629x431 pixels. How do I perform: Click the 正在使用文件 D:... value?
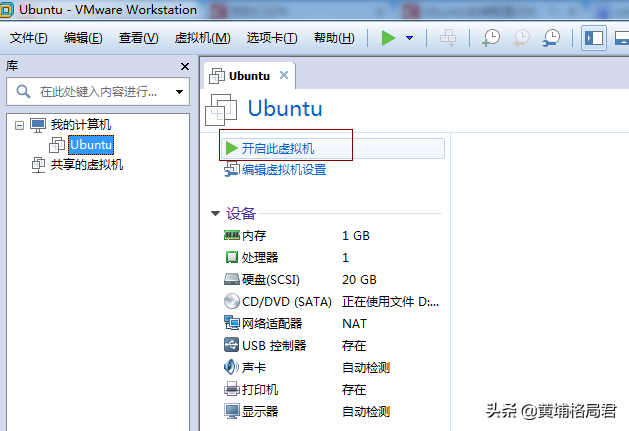390,302
